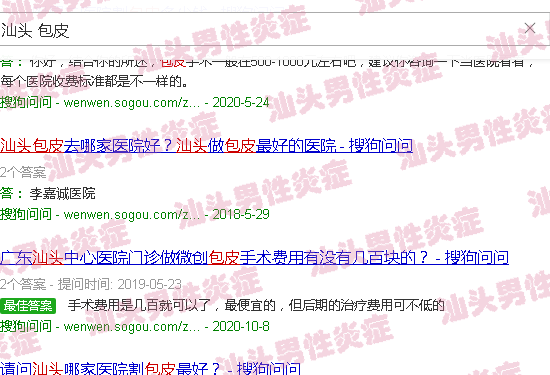Screen dimensions: 550x375
Task: Select 2个答案 text under 汕头包皮去哪家医院好
Action: tap(23, 172)
